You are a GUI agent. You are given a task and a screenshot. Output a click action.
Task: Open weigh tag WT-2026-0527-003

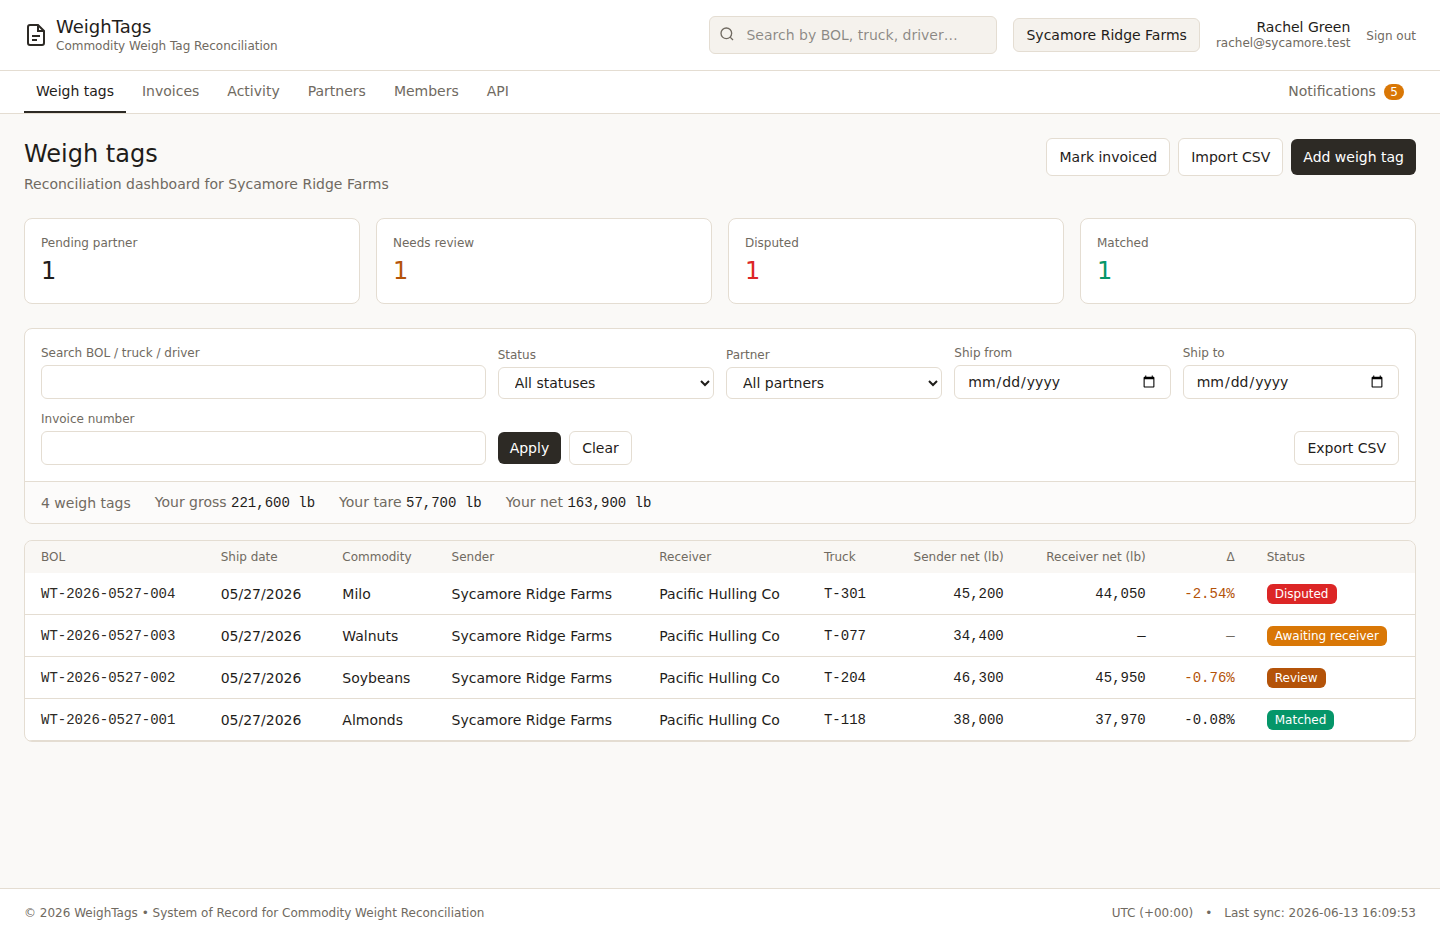[108, 636]
